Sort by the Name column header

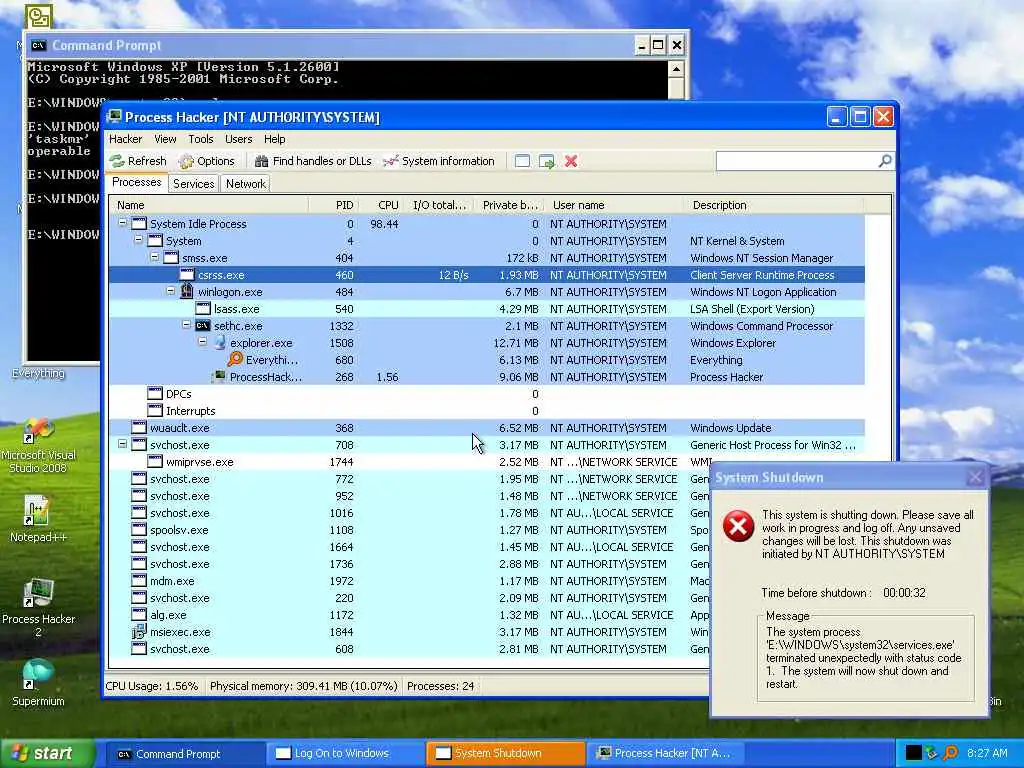pos(209,205)
